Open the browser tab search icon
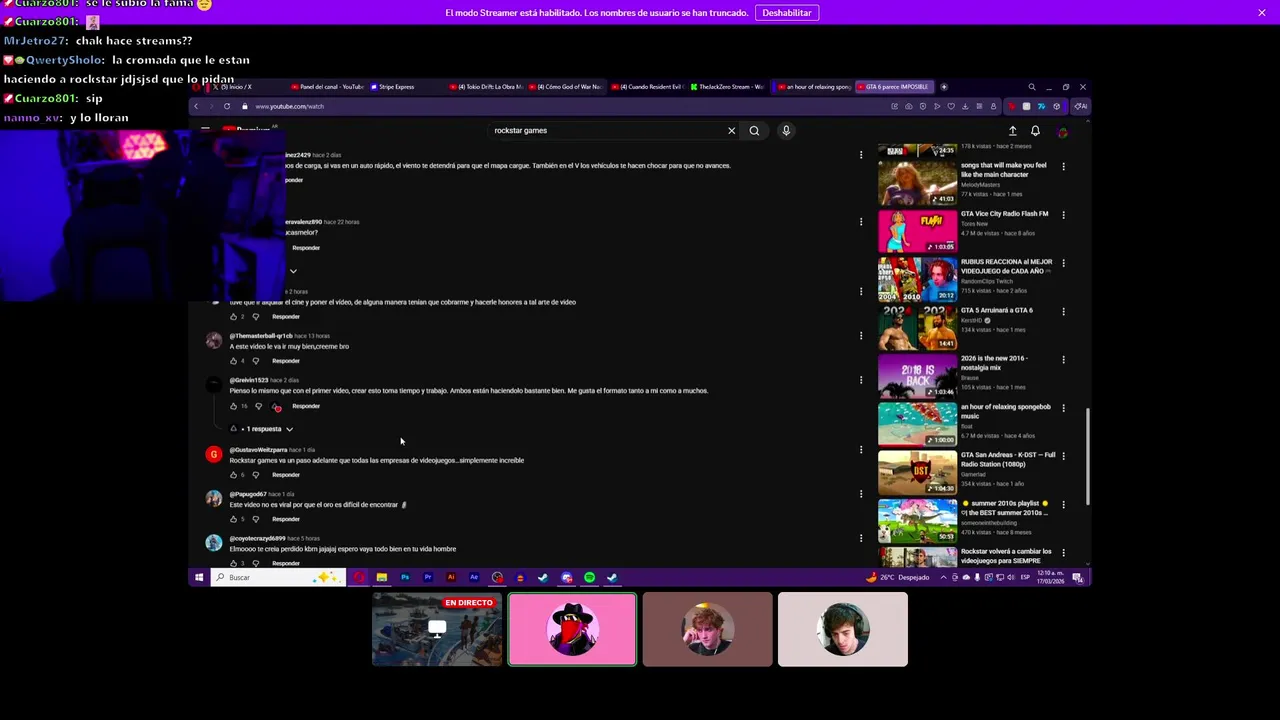The width and height of the screenshot is (1280, 720). (x=1032, y=87)
